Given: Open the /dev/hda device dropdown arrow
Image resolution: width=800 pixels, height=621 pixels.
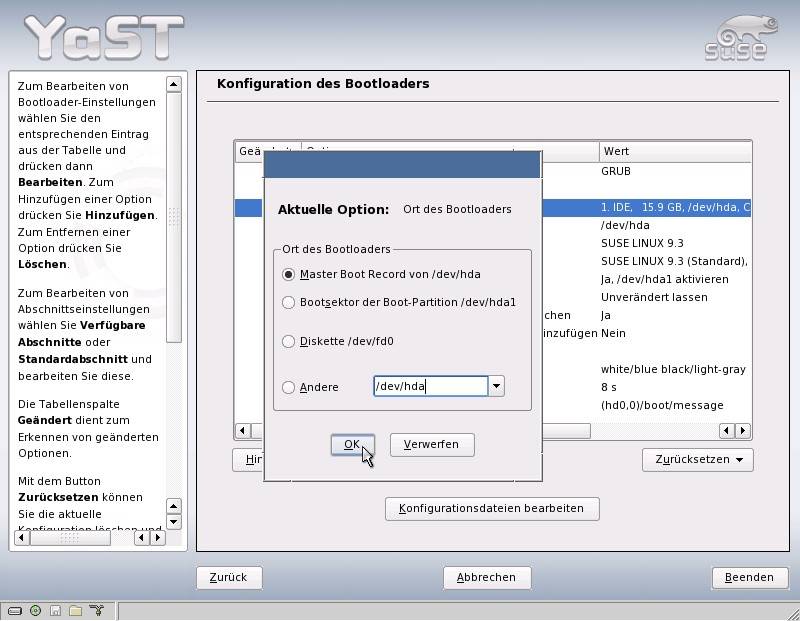Looking at the screenshot, I should tap(497, 387).
